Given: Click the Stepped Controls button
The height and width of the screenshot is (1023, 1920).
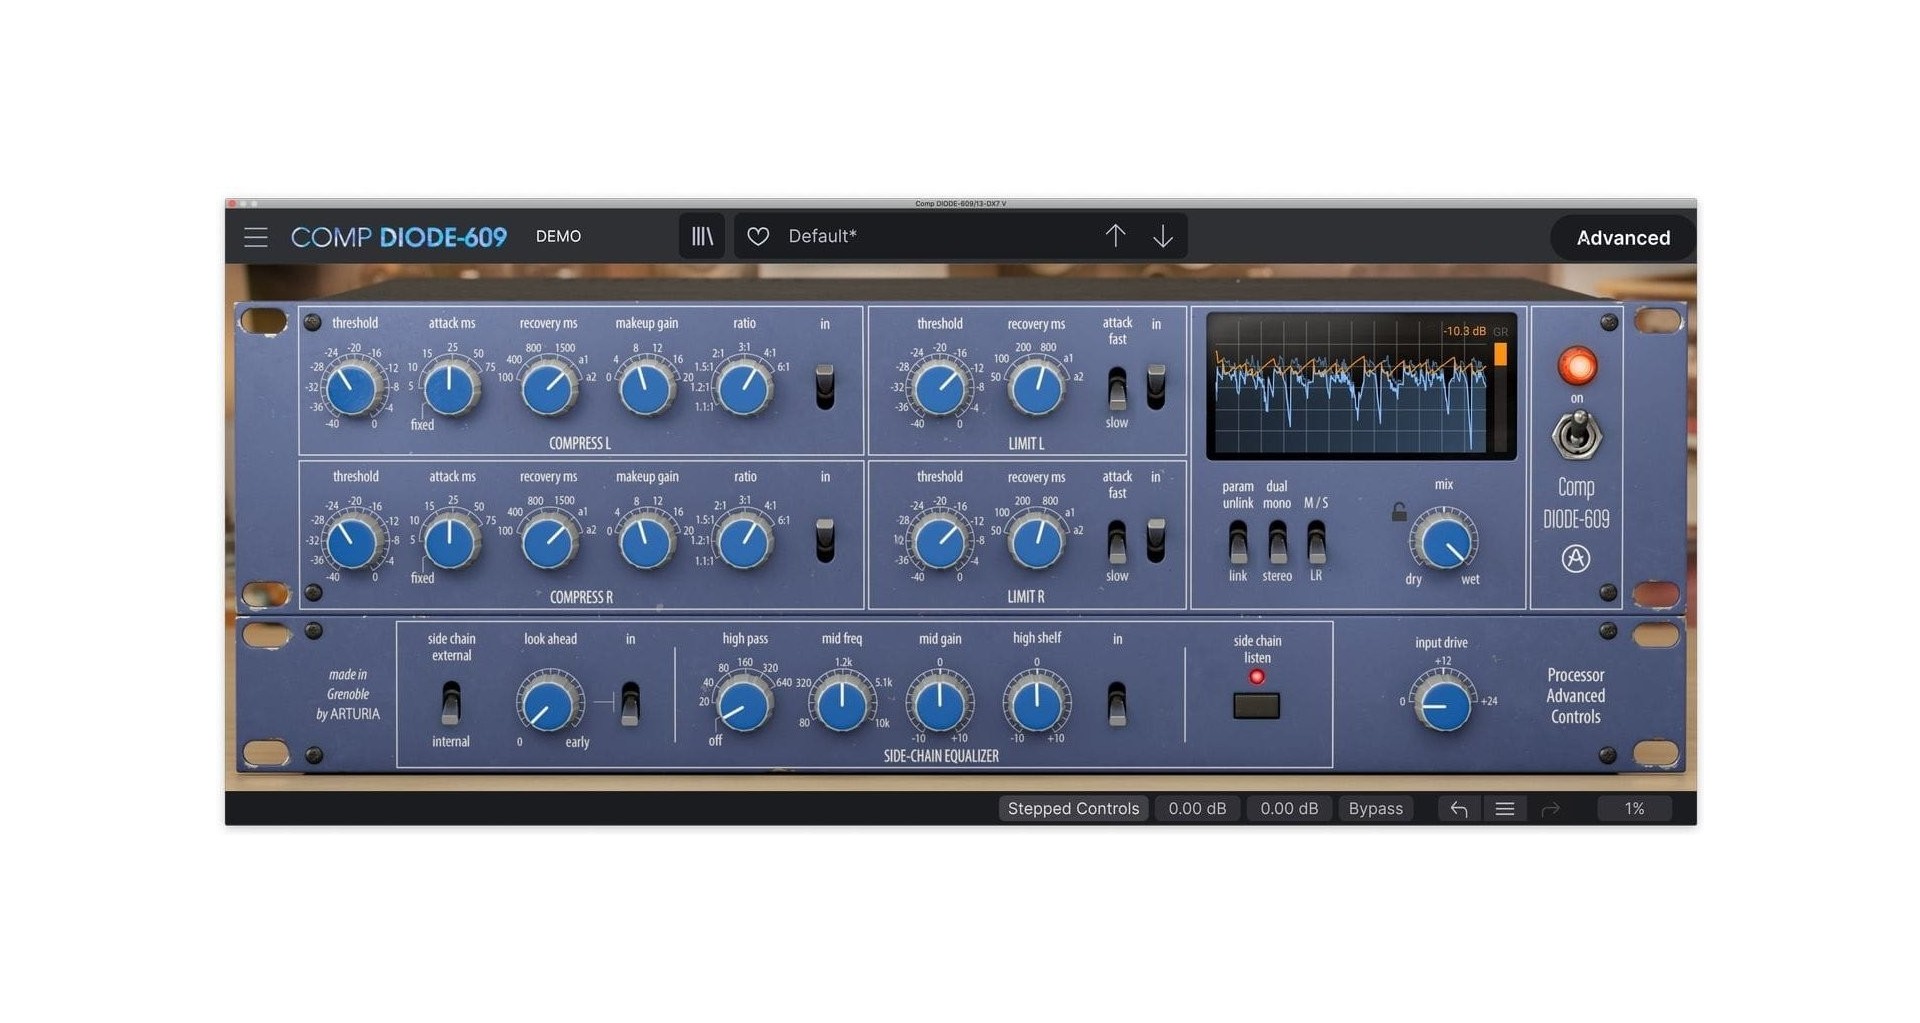Looking at the screenshot, I should pos(1073,809).
